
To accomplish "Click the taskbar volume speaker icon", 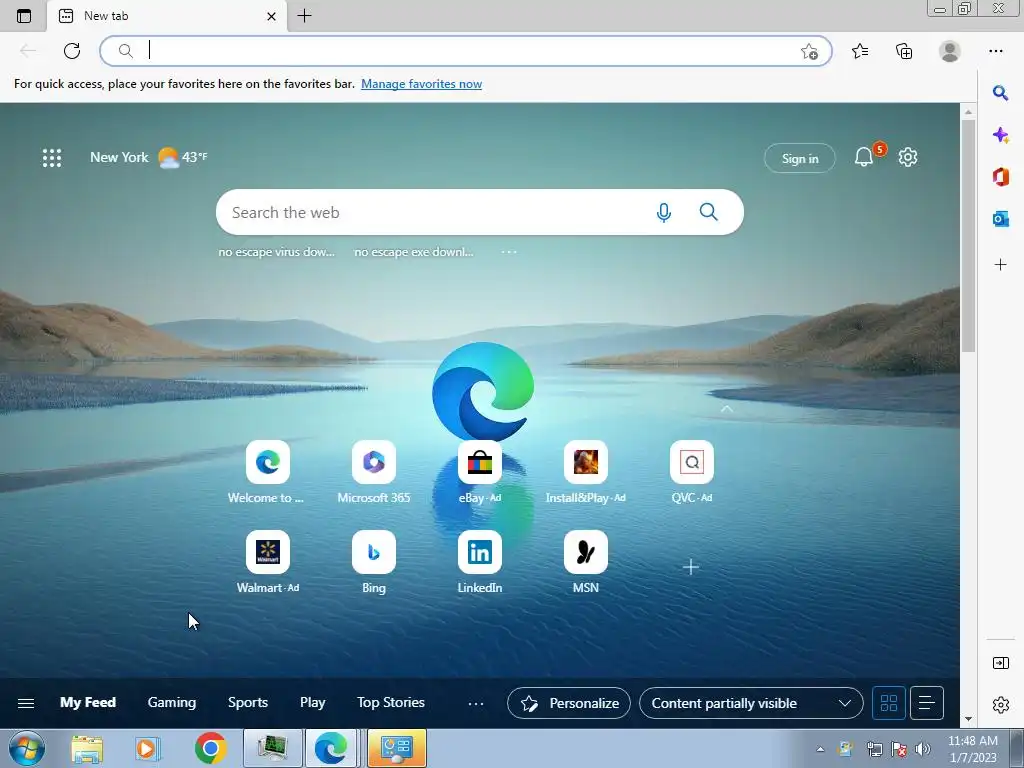I will click(923, 749).
